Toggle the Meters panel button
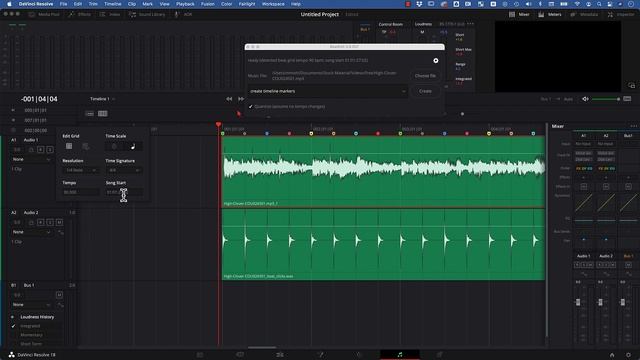640x360 pixels. pos(550,14)
